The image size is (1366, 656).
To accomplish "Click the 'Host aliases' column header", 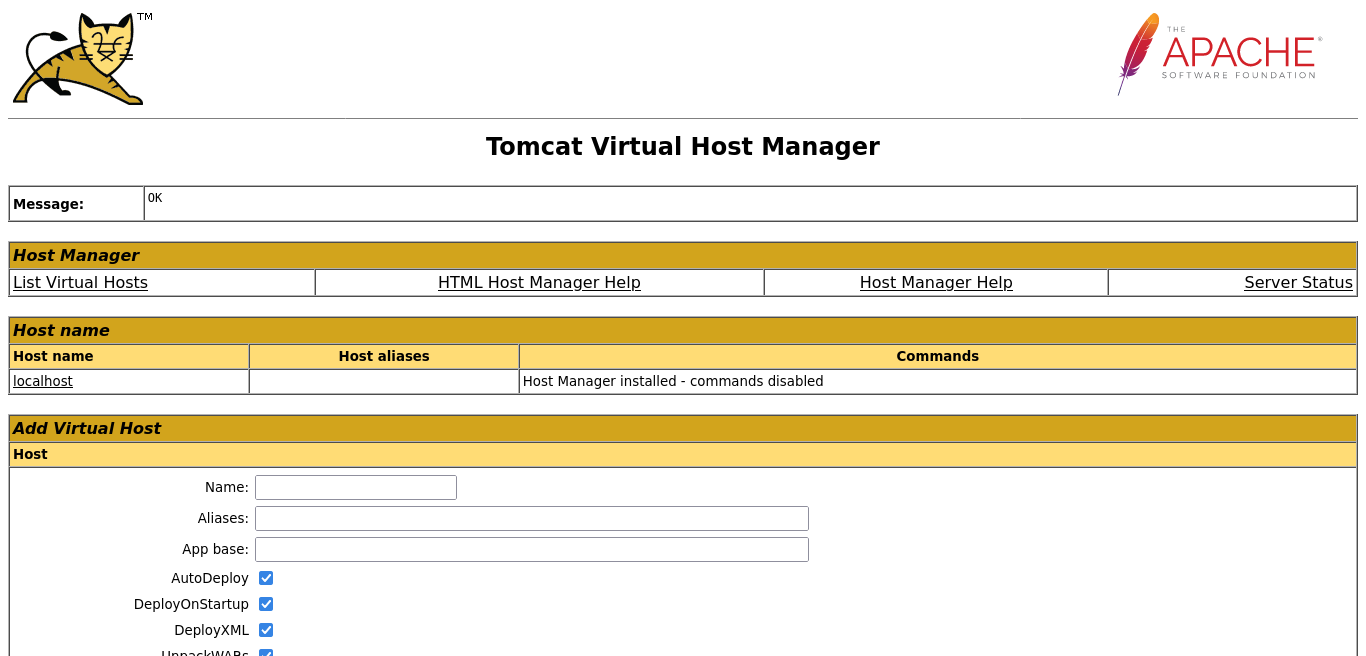I will [384, 356].
